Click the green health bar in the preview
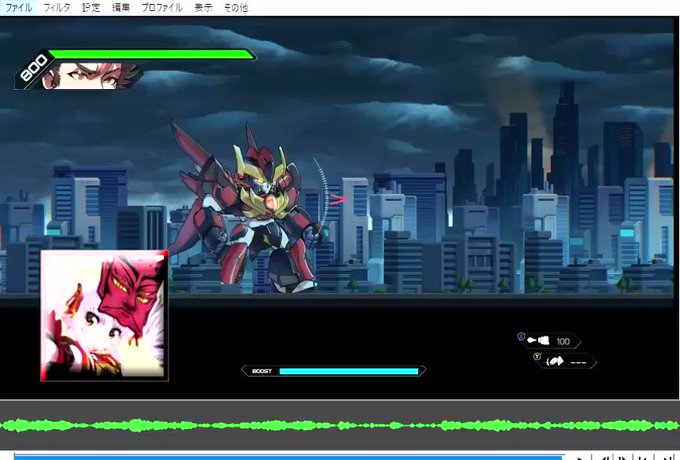Image resolution: width=680 pixels, height=460 pixels. (x=152, y=55)
